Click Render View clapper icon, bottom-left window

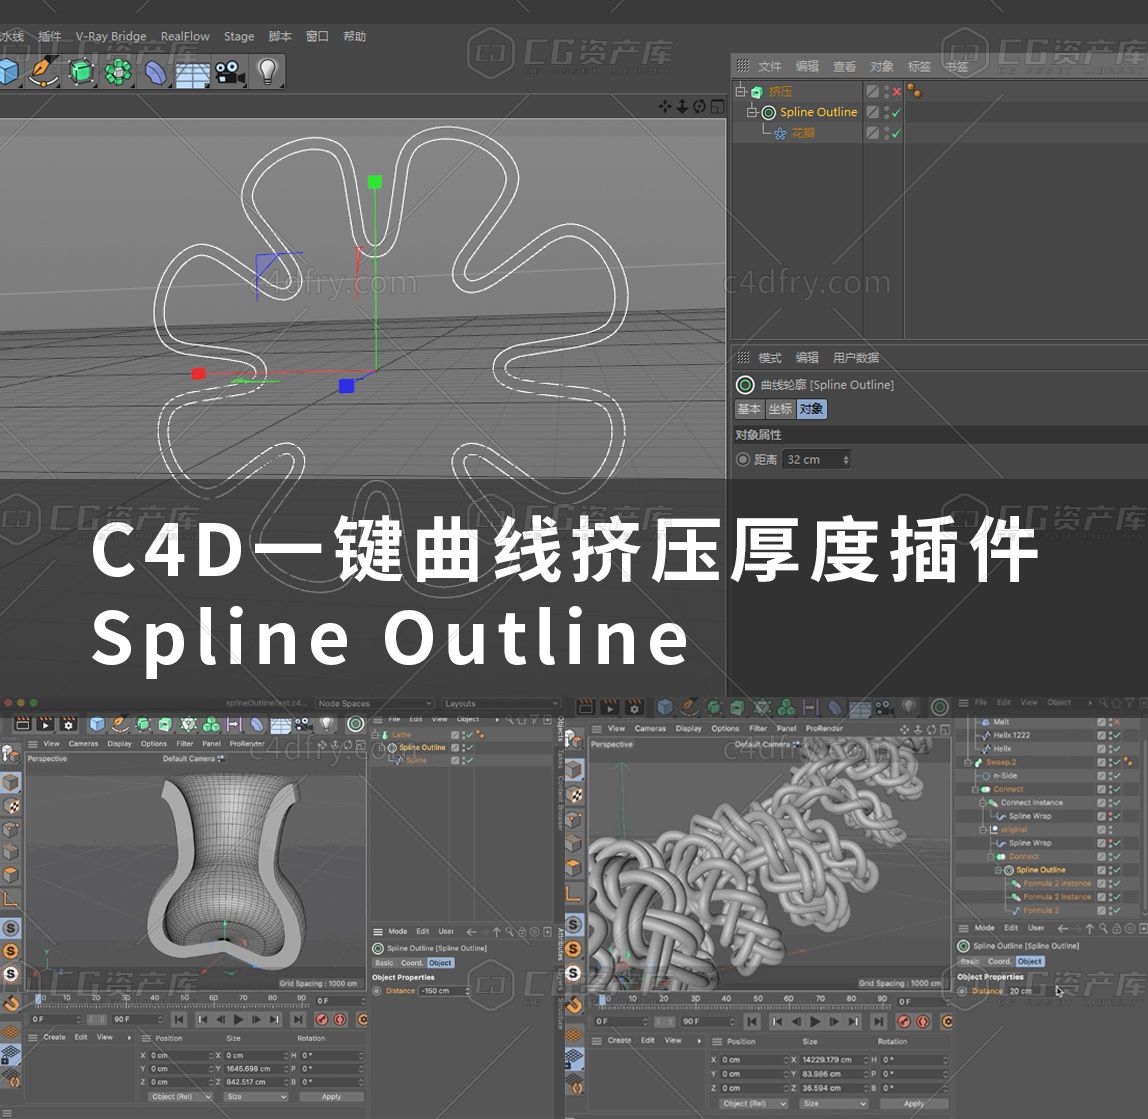[23, 724]
